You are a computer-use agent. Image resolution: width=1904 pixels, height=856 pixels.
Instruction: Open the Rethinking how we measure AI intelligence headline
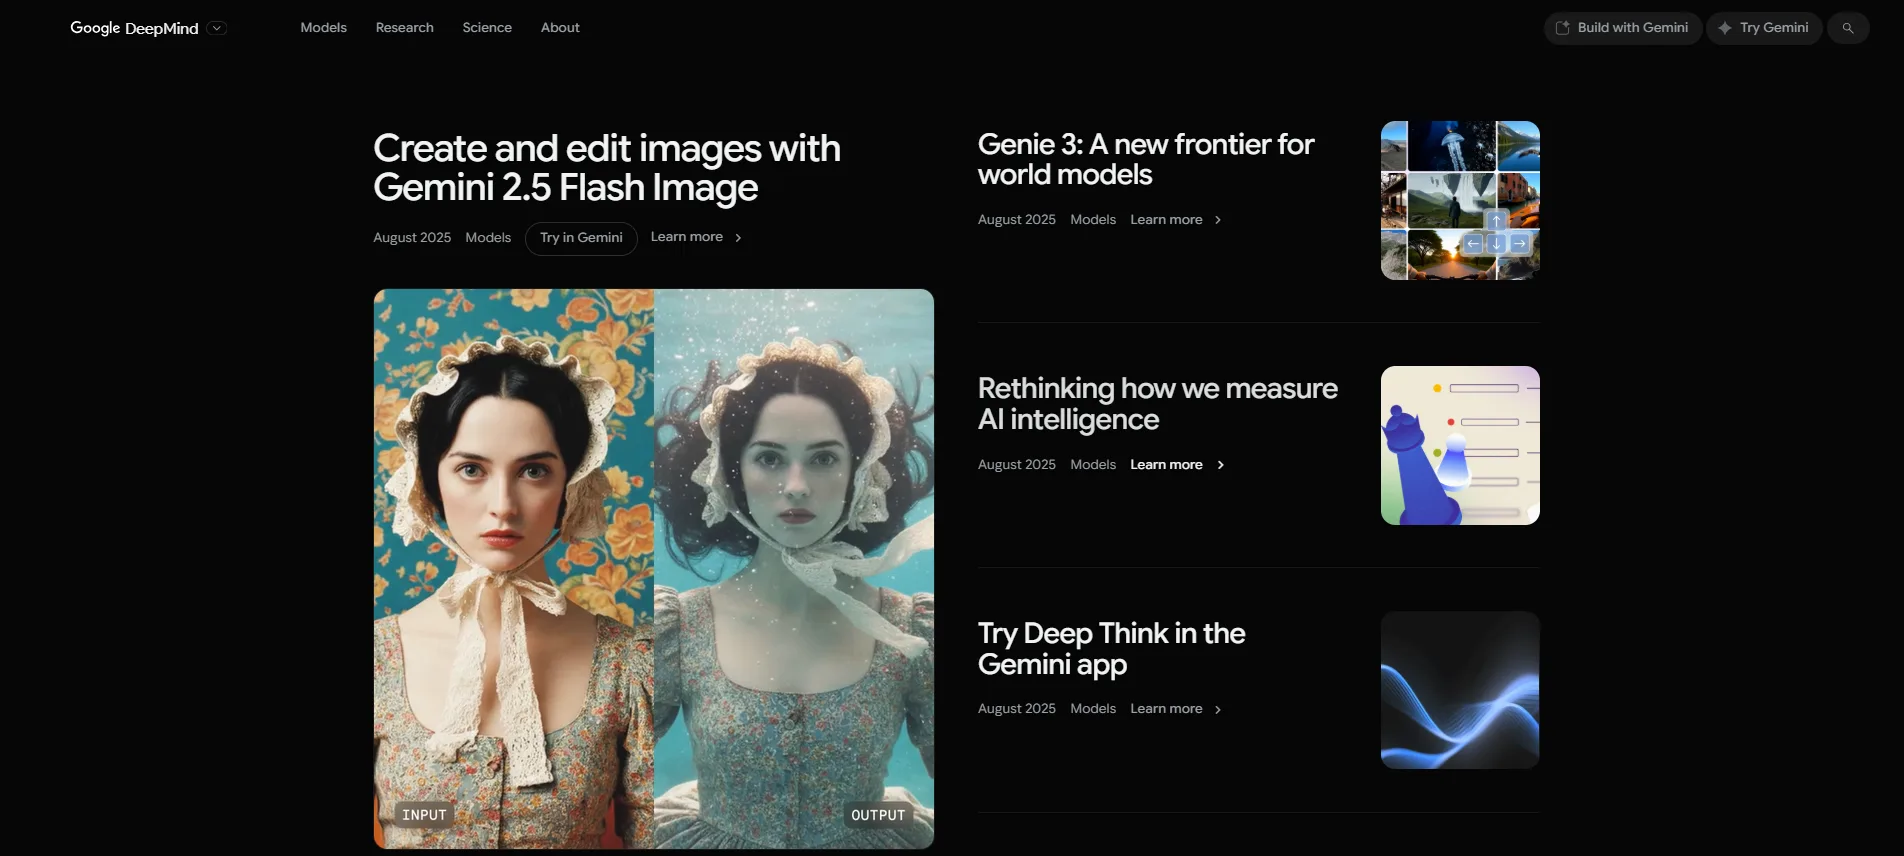[x=1158, y=404]
